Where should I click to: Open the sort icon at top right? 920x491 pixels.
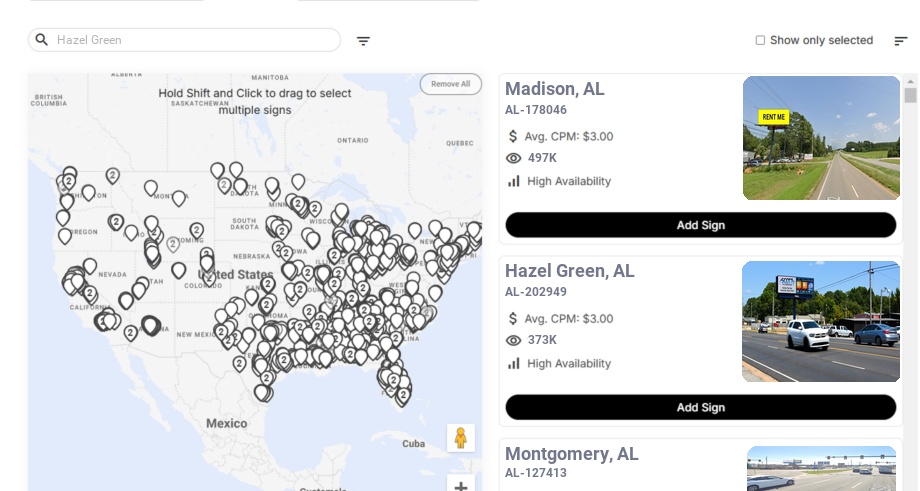point(900,41)
